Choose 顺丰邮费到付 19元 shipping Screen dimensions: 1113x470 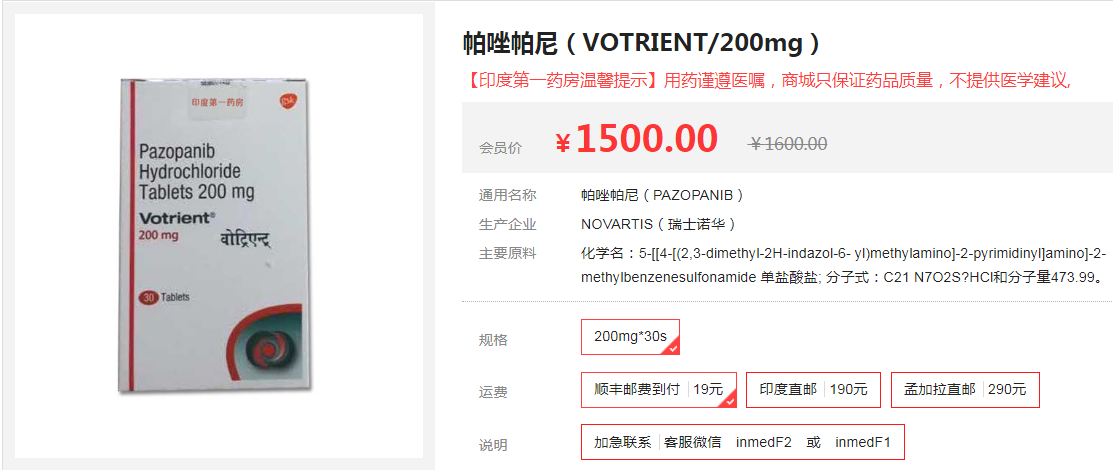point(657,389)
